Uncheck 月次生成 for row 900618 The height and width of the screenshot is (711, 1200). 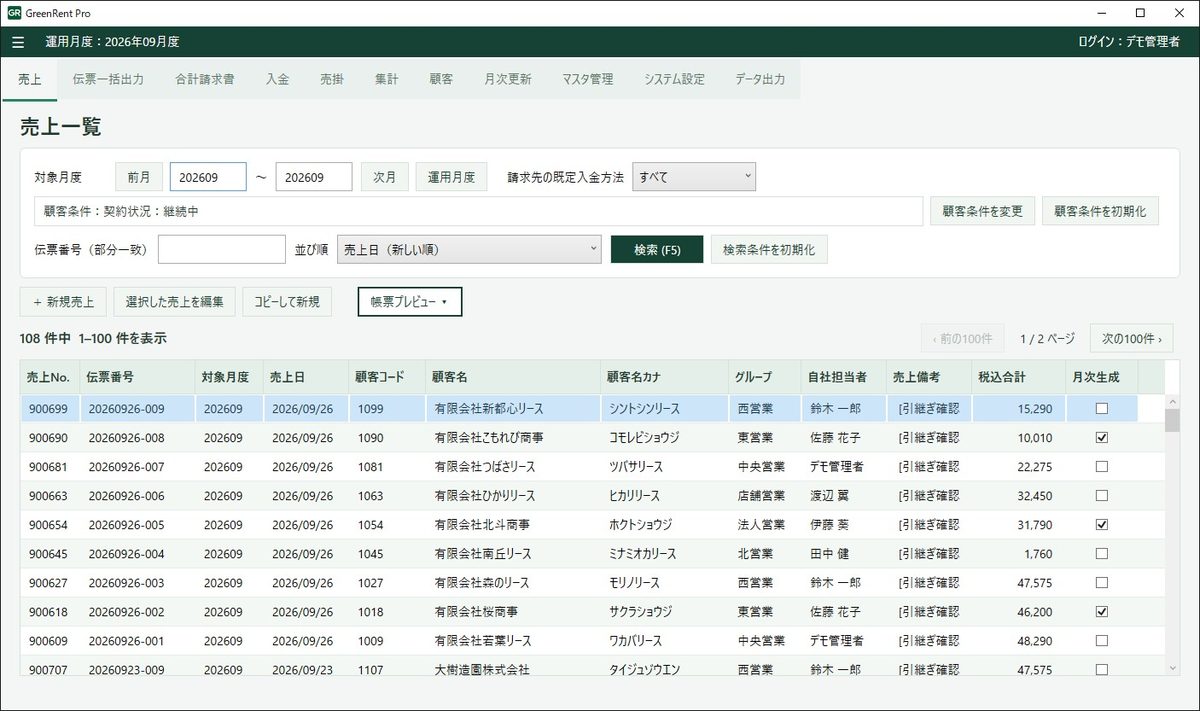tap(1102, 611)
